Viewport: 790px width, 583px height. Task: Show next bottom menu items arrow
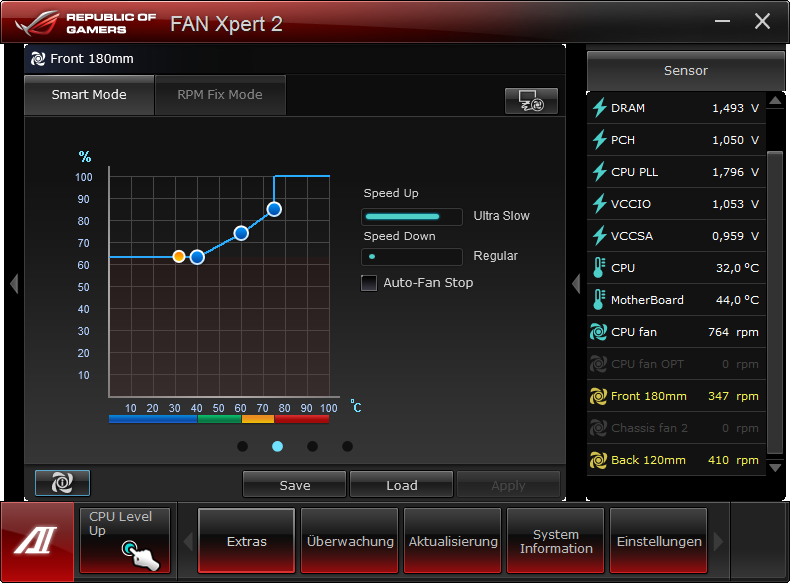[x=719, y=542]
